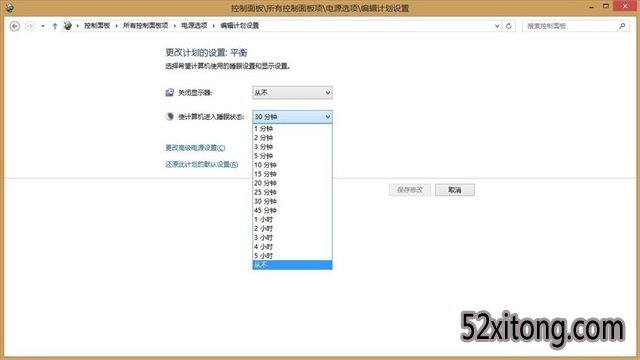Click the search magnifier icon
This screenshot has width=640, height=360.
coord(622,26)
